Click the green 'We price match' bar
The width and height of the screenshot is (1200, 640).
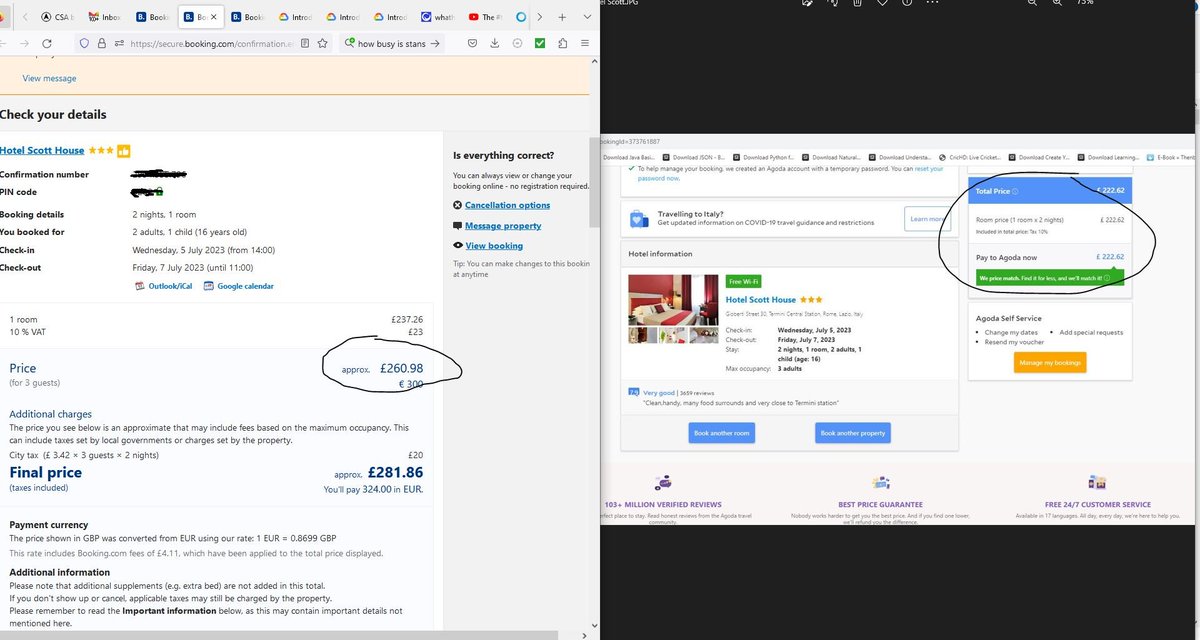click(x=1049, y=278)
